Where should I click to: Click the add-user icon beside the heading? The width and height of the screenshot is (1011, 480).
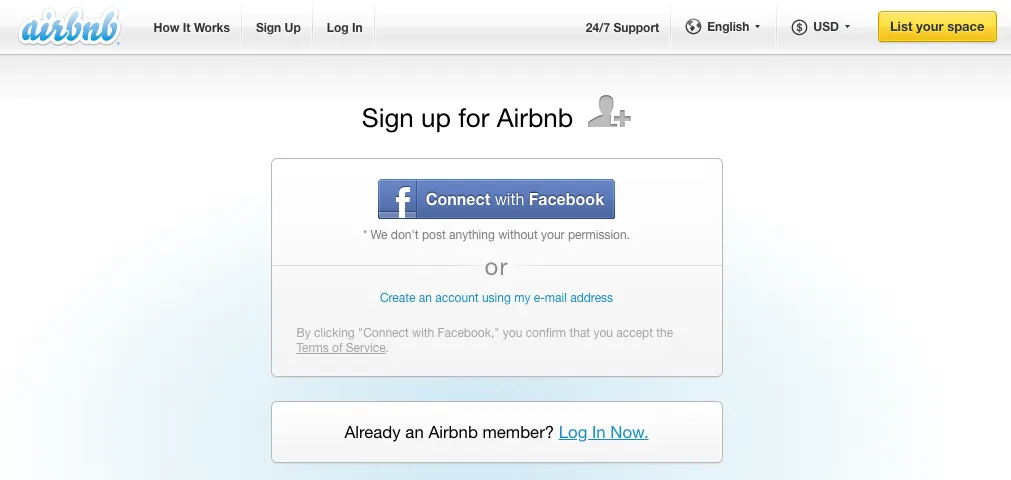608,112
